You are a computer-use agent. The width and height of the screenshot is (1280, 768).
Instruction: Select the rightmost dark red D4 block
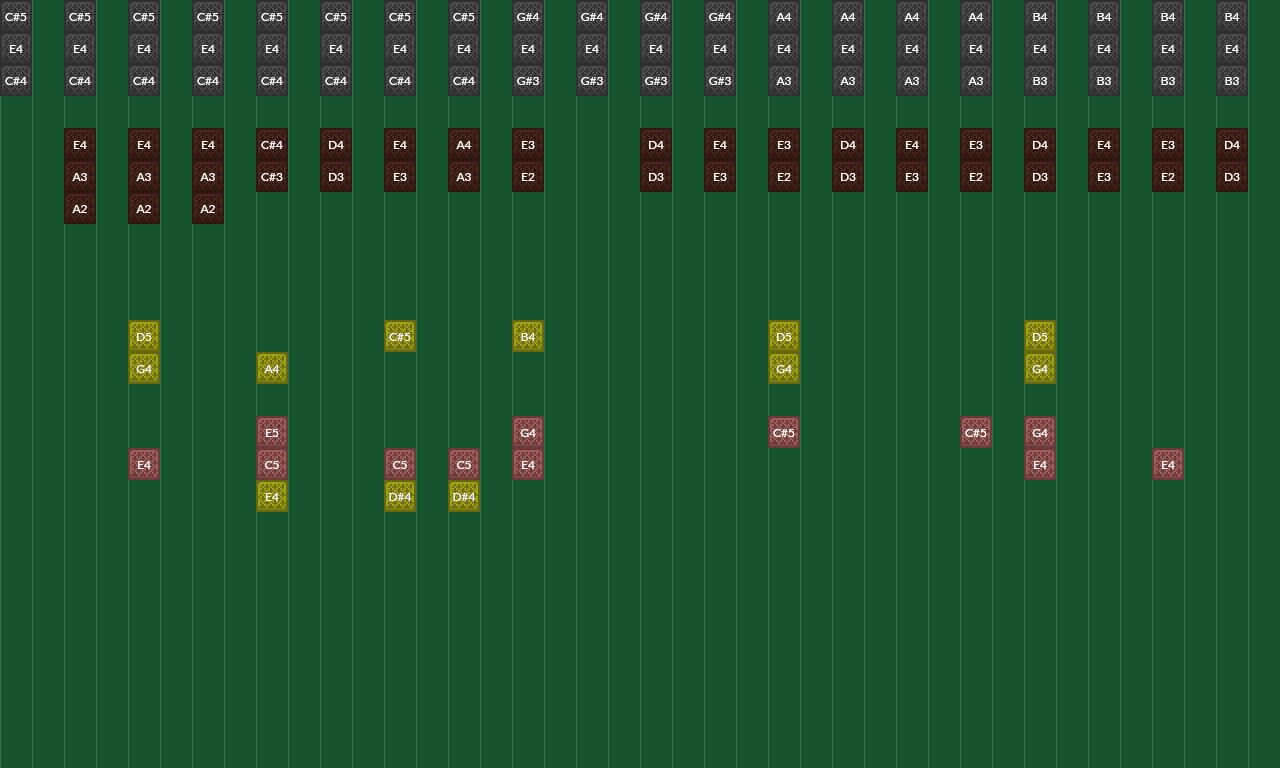click(1232, 145)
